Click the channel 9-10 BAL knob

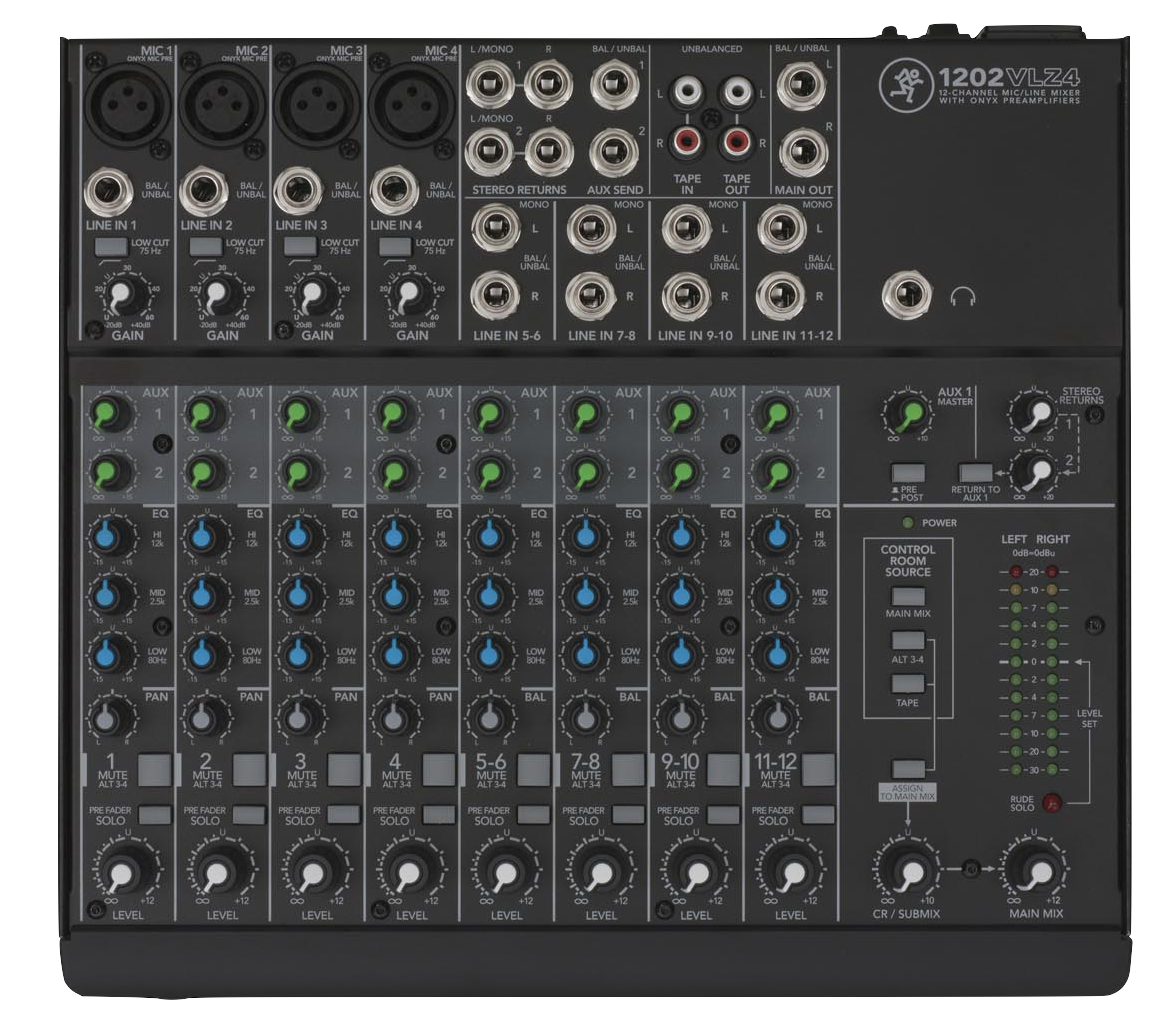pos(680,718)
